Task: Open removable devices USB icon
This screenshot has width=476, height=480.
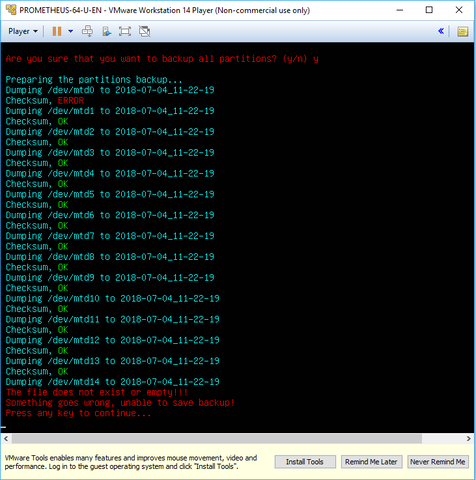Action: point(107,31)
